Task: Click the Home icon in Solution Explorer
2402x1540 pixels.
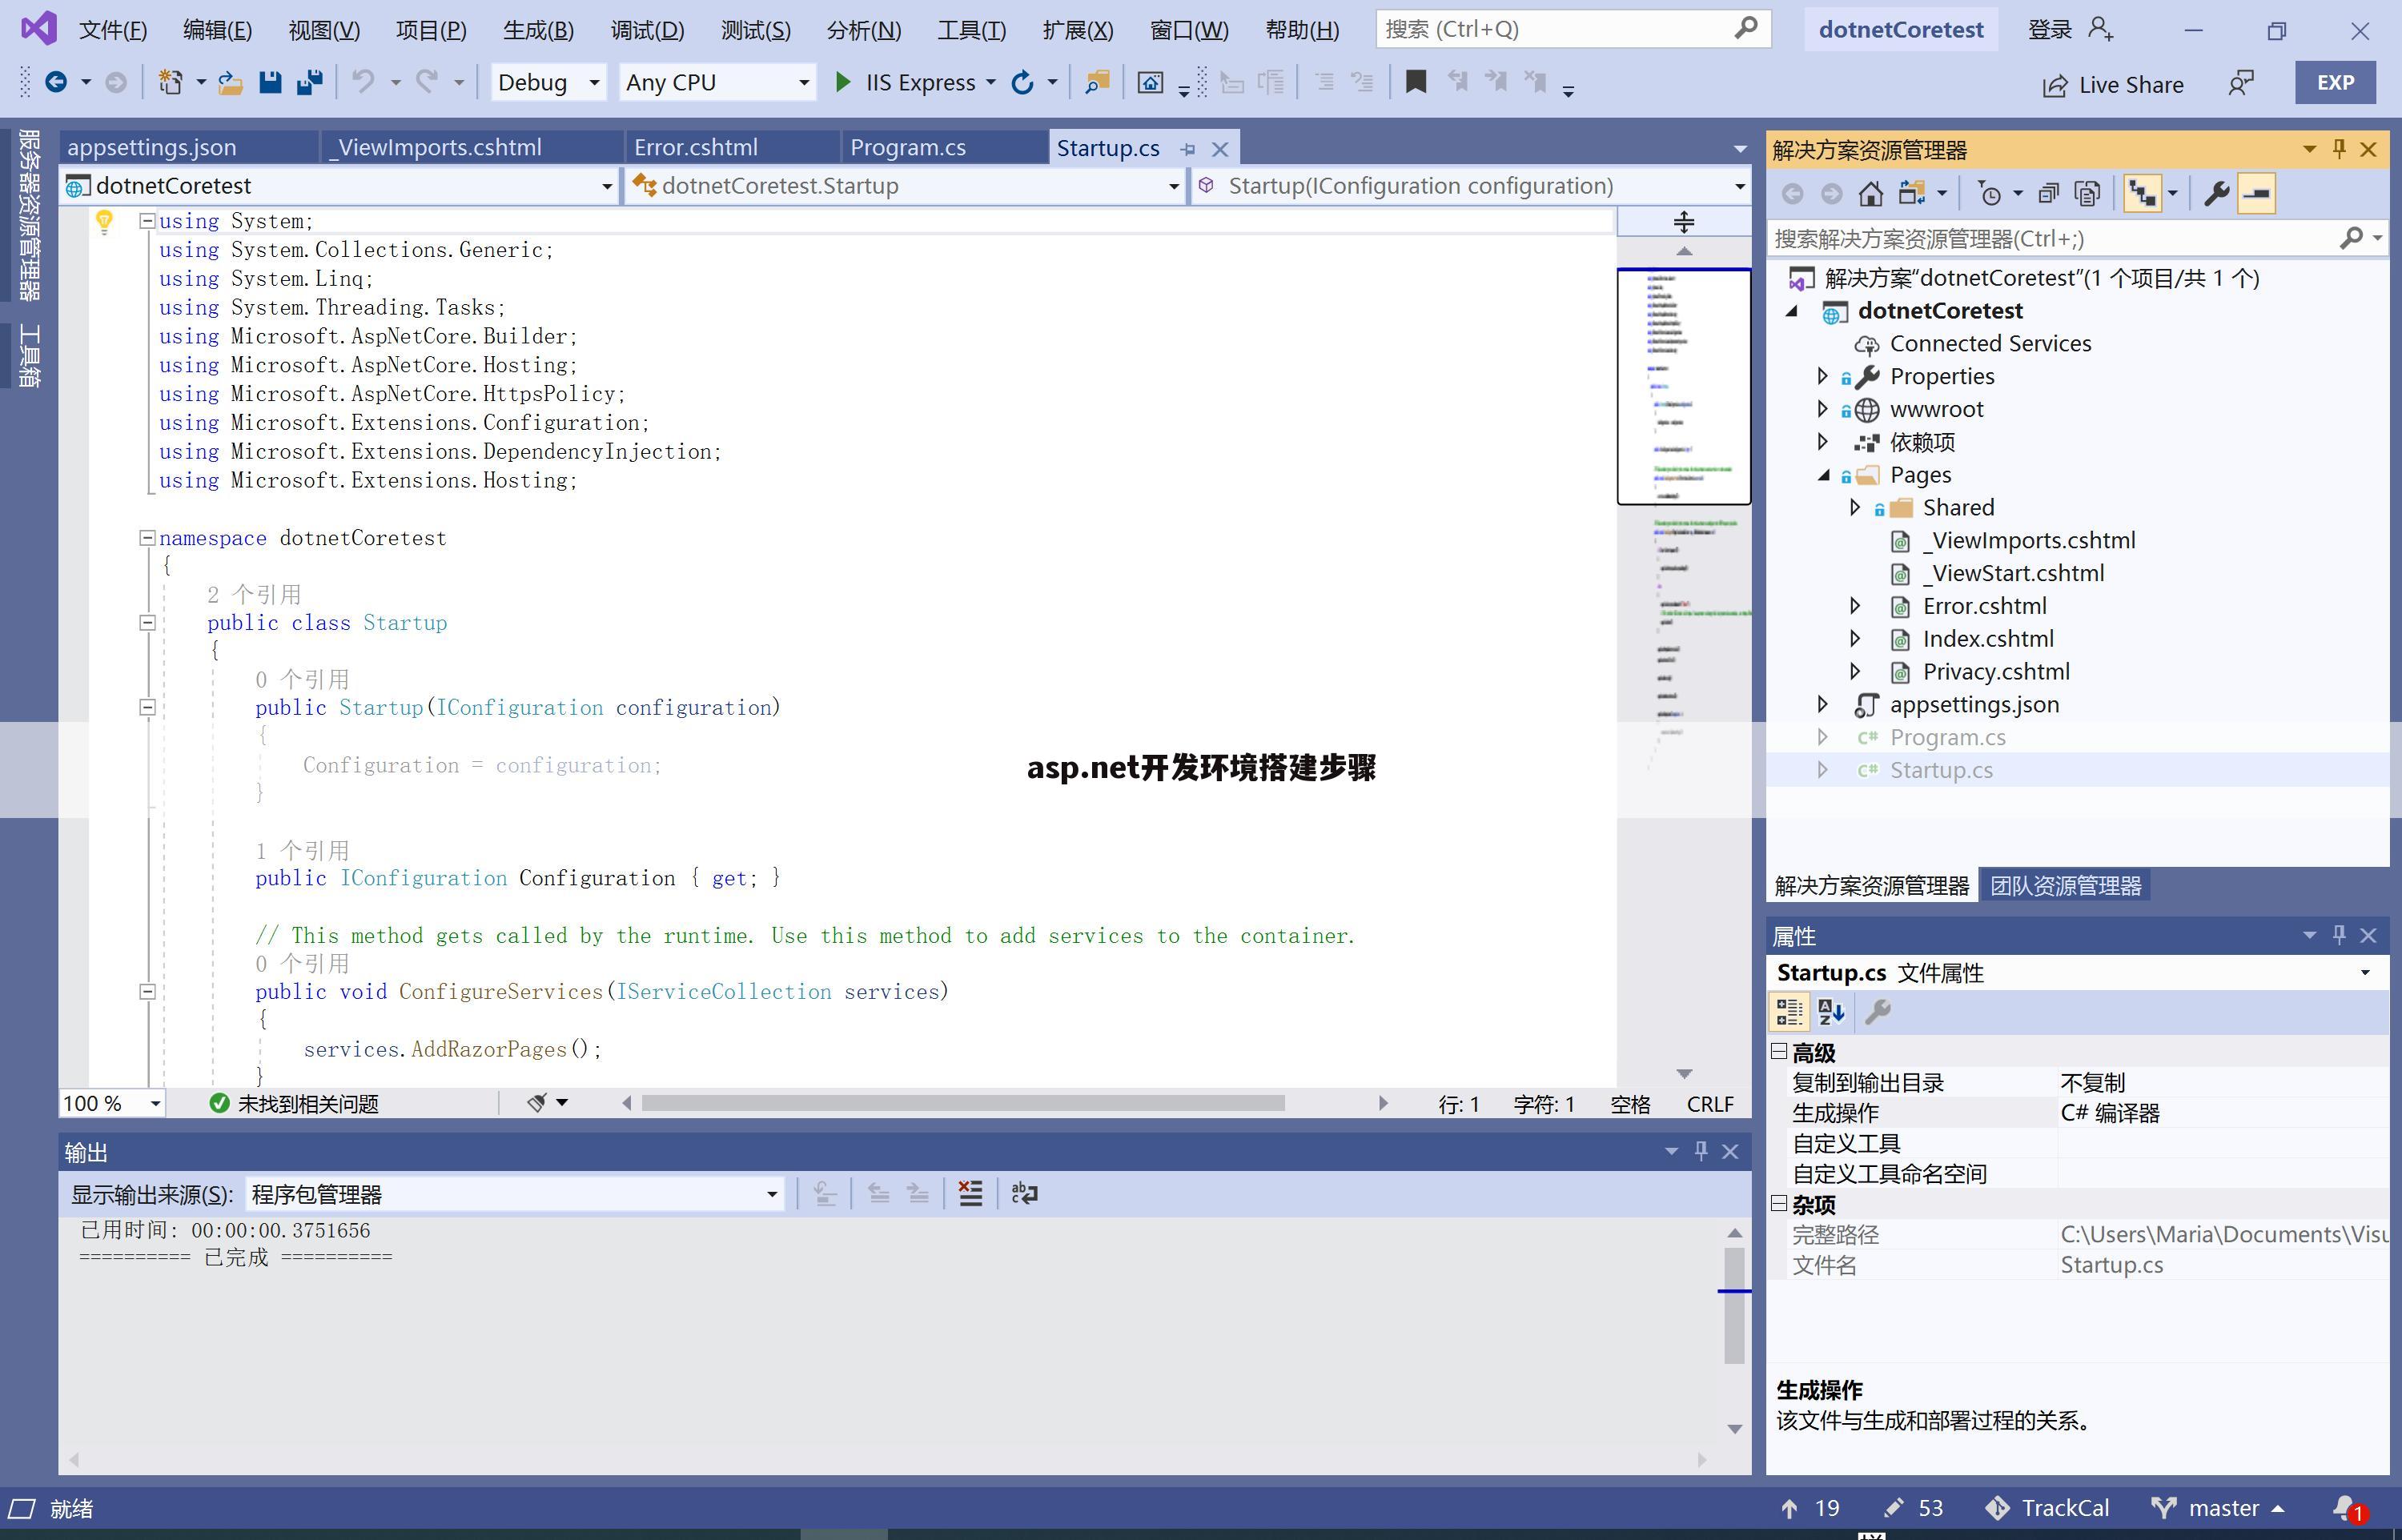Action: coord(1871,194)
